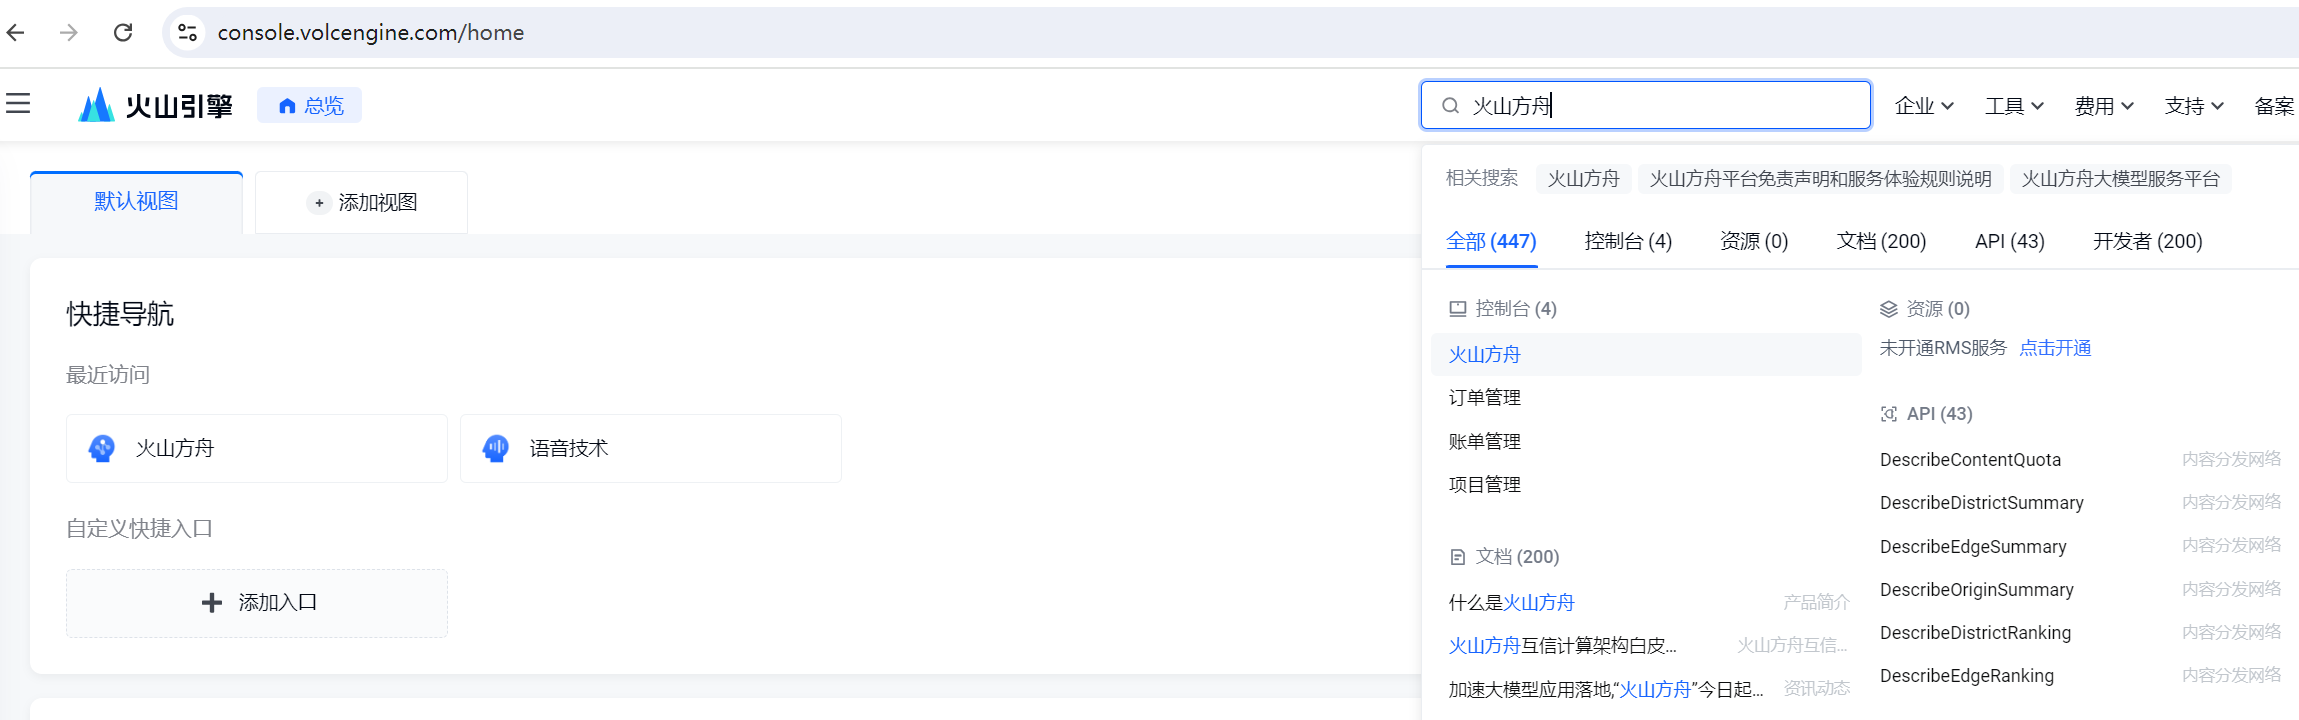Switch to the API (43) tab
This screenshot has width=2299, height=720.
pos(2010,241)
